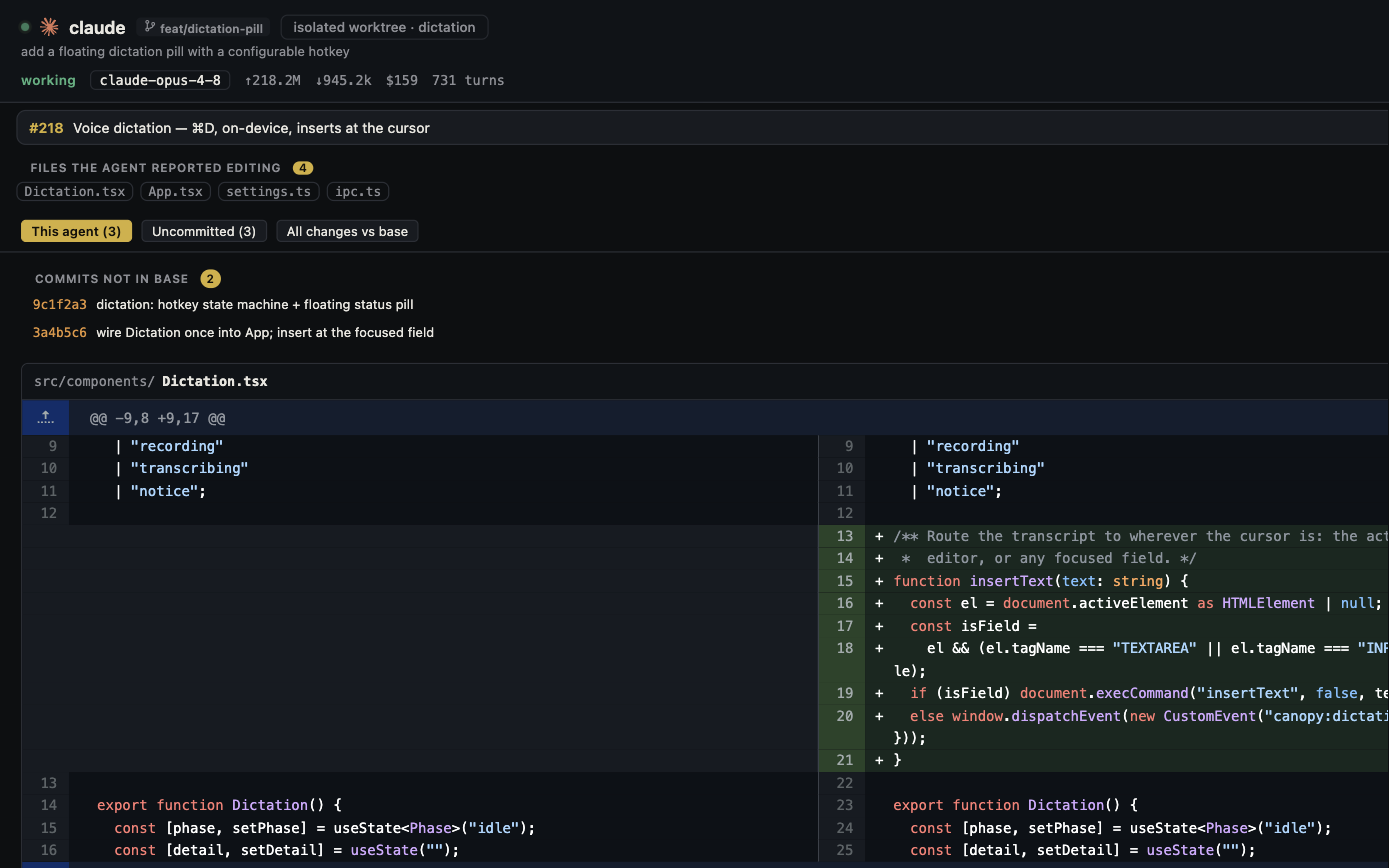Click added line 16 const el declaration
Image resolution: width=1389 pixels, height=868 pixels.
(x=1104, y=603)
